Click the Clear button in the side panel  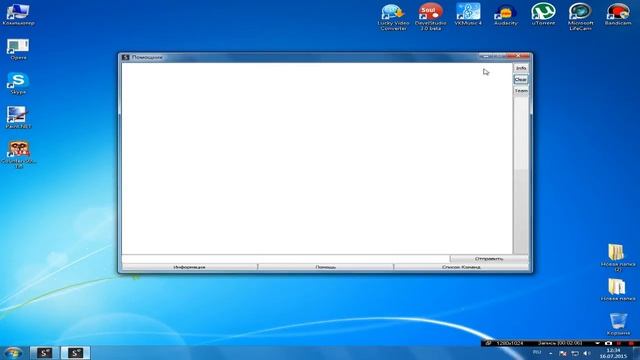click(x=521, y=80)
